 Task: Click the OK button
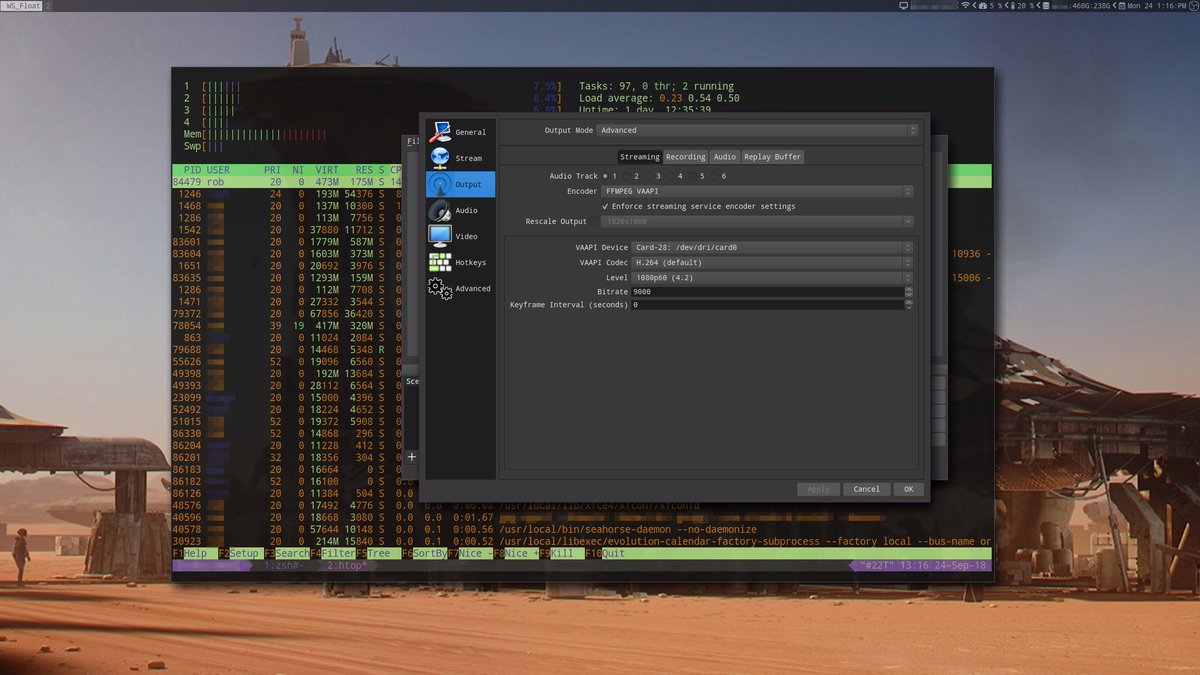point(908,489)
